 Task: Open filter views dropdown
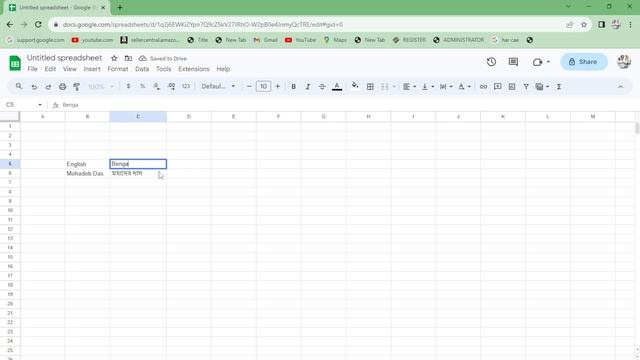point(542,87)
